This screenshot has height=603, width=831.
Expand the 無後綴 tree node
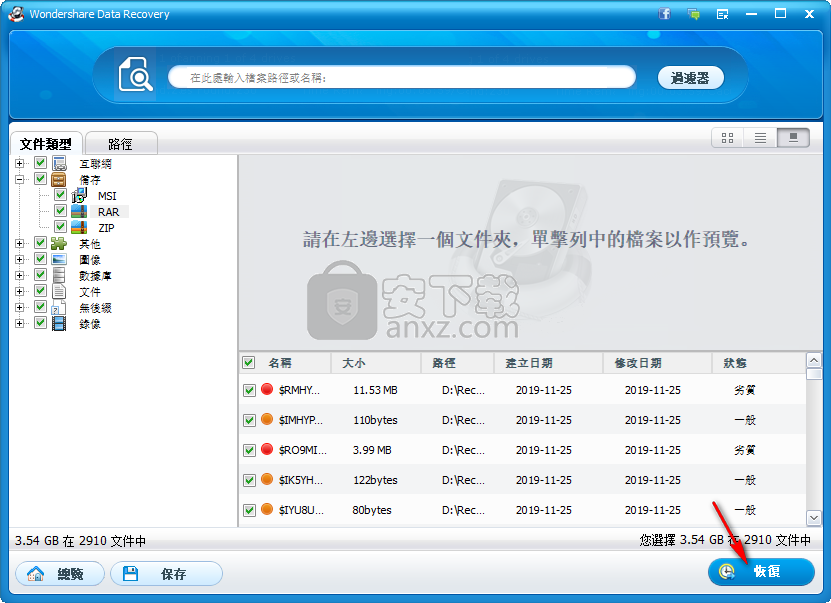pos(20,307)
